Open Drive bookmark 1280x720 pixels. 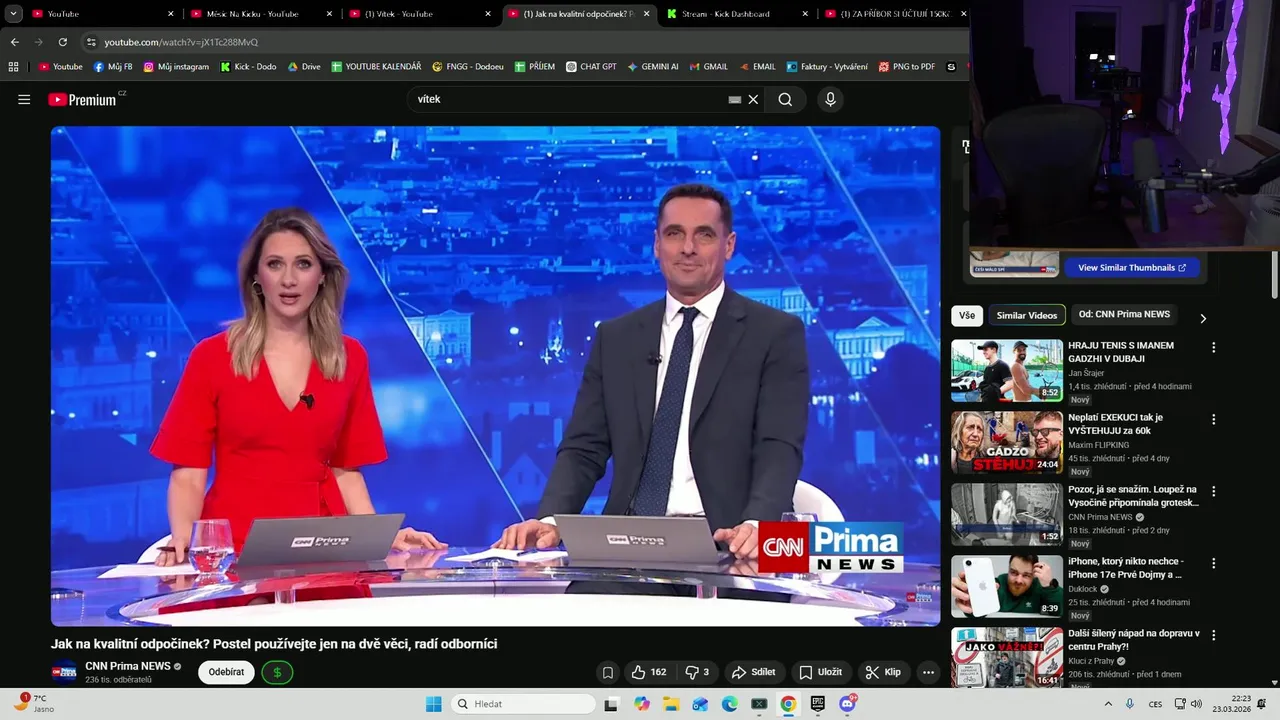coord(304,67)
